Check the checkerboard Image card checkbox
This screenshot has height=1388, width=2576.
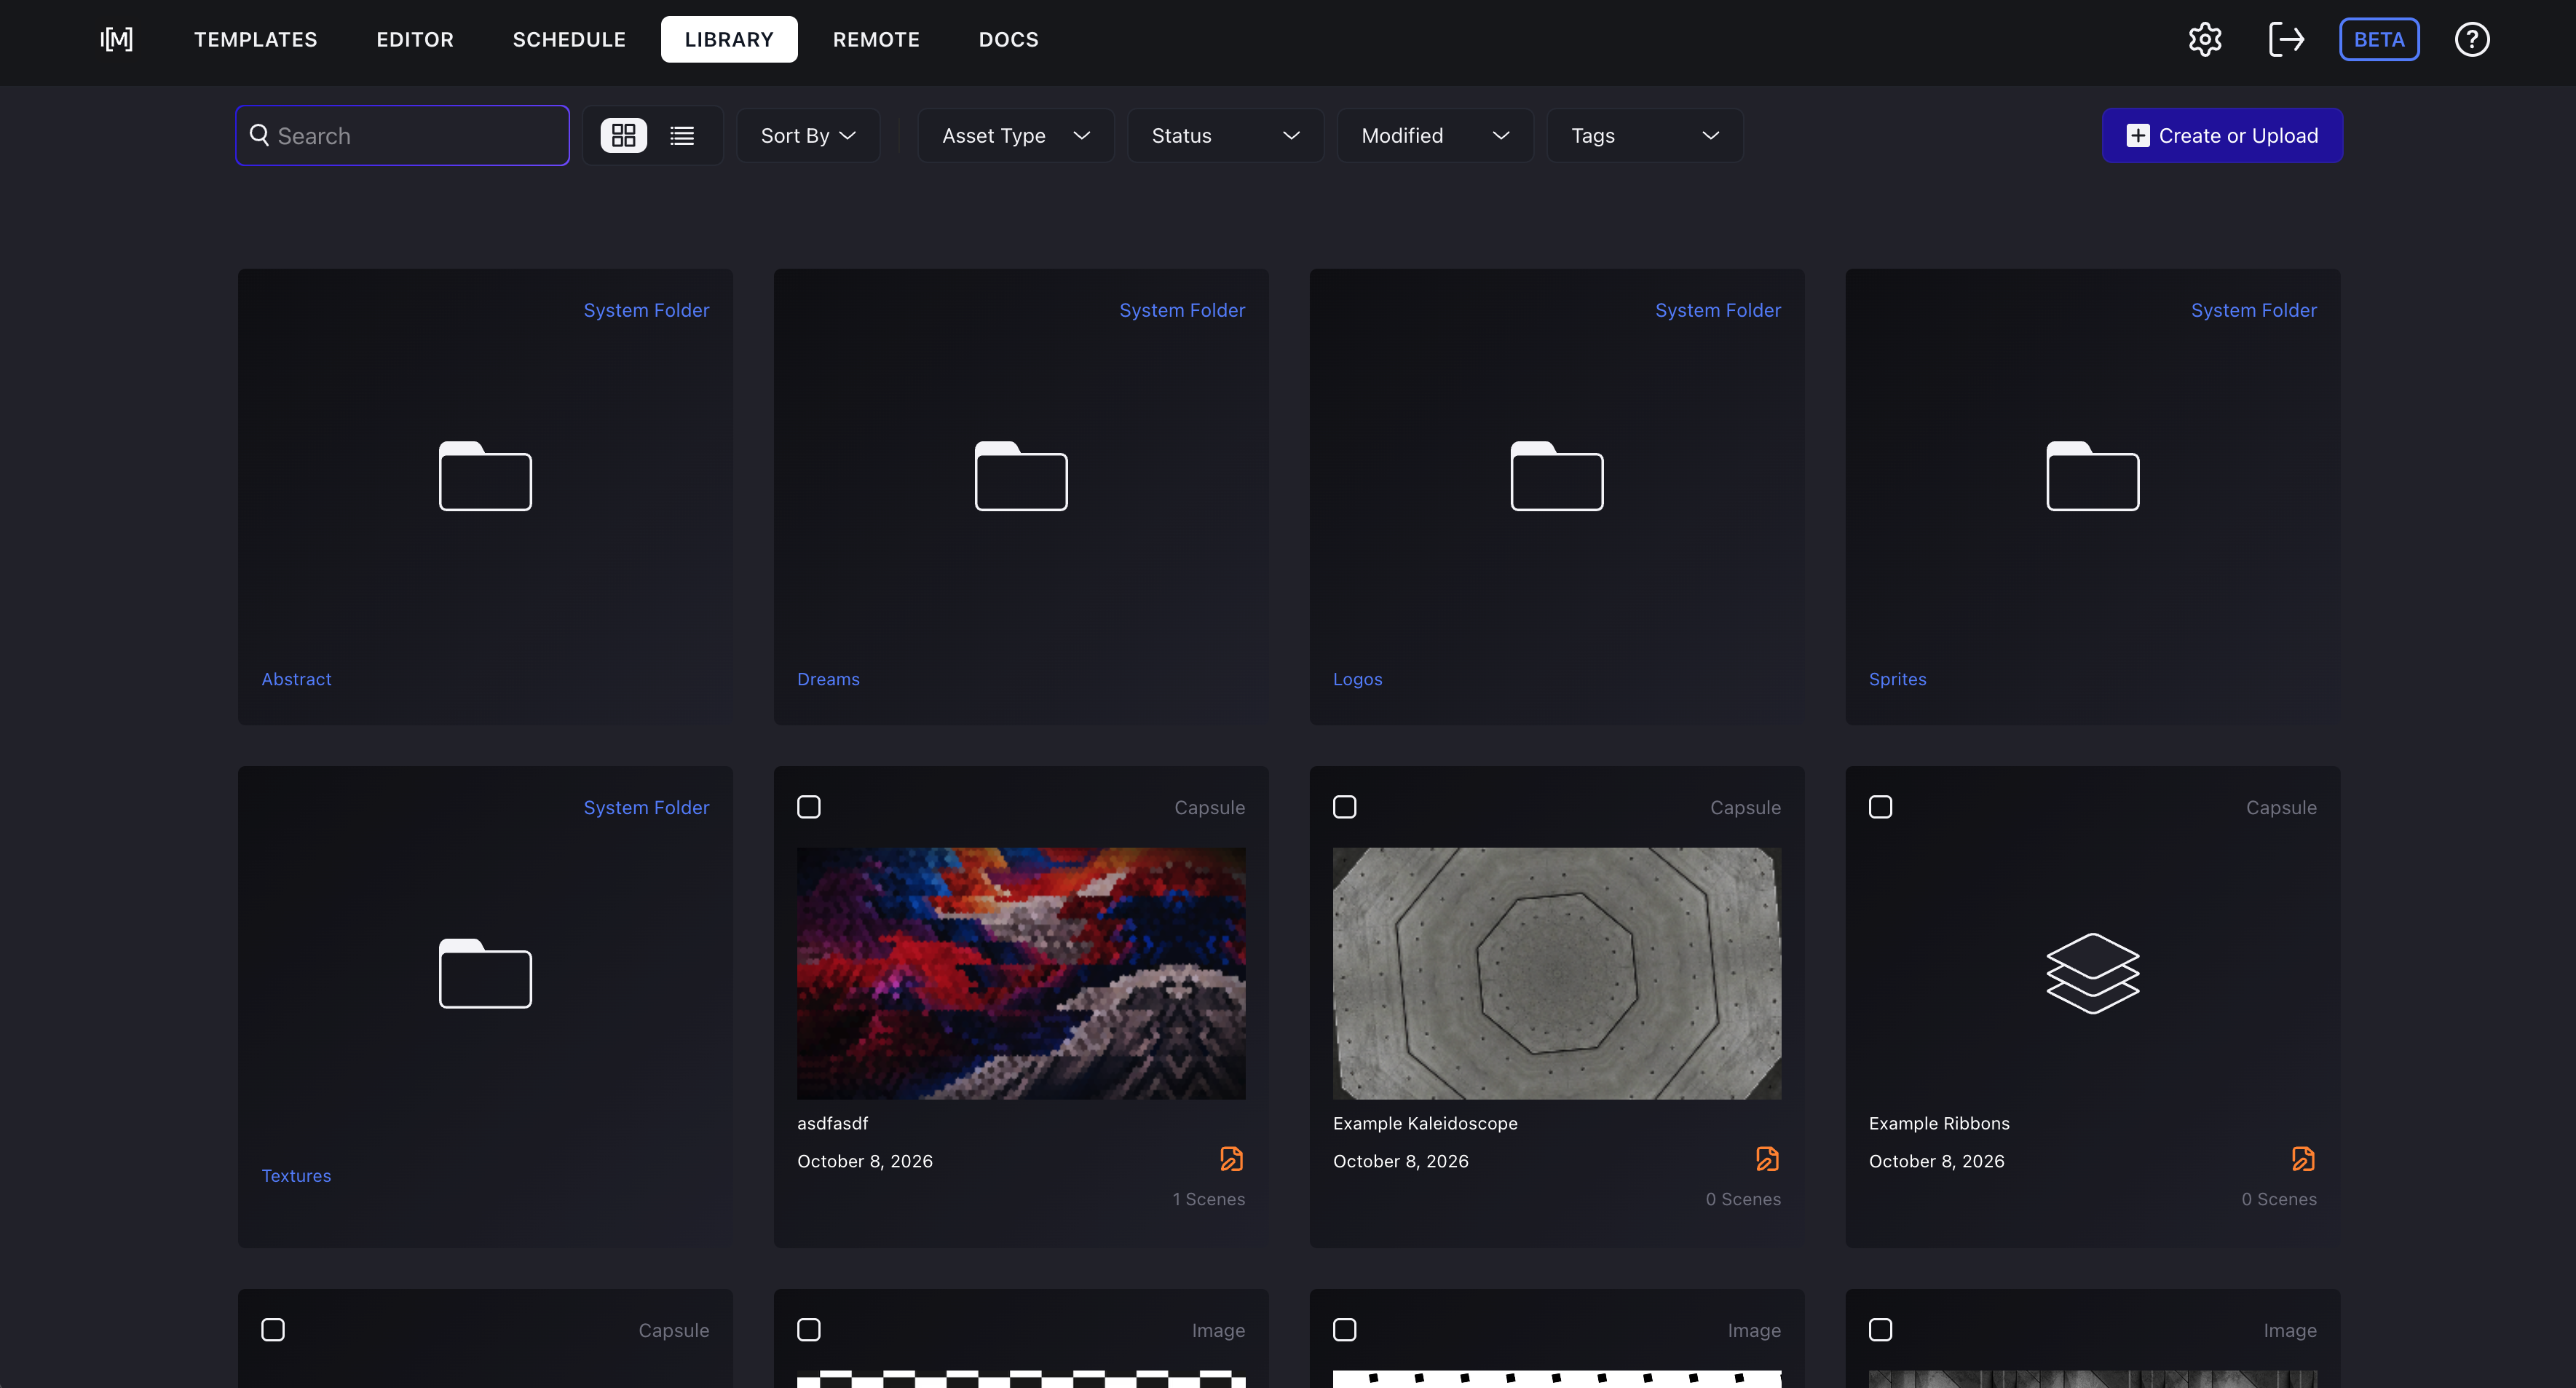(809, 1330)
